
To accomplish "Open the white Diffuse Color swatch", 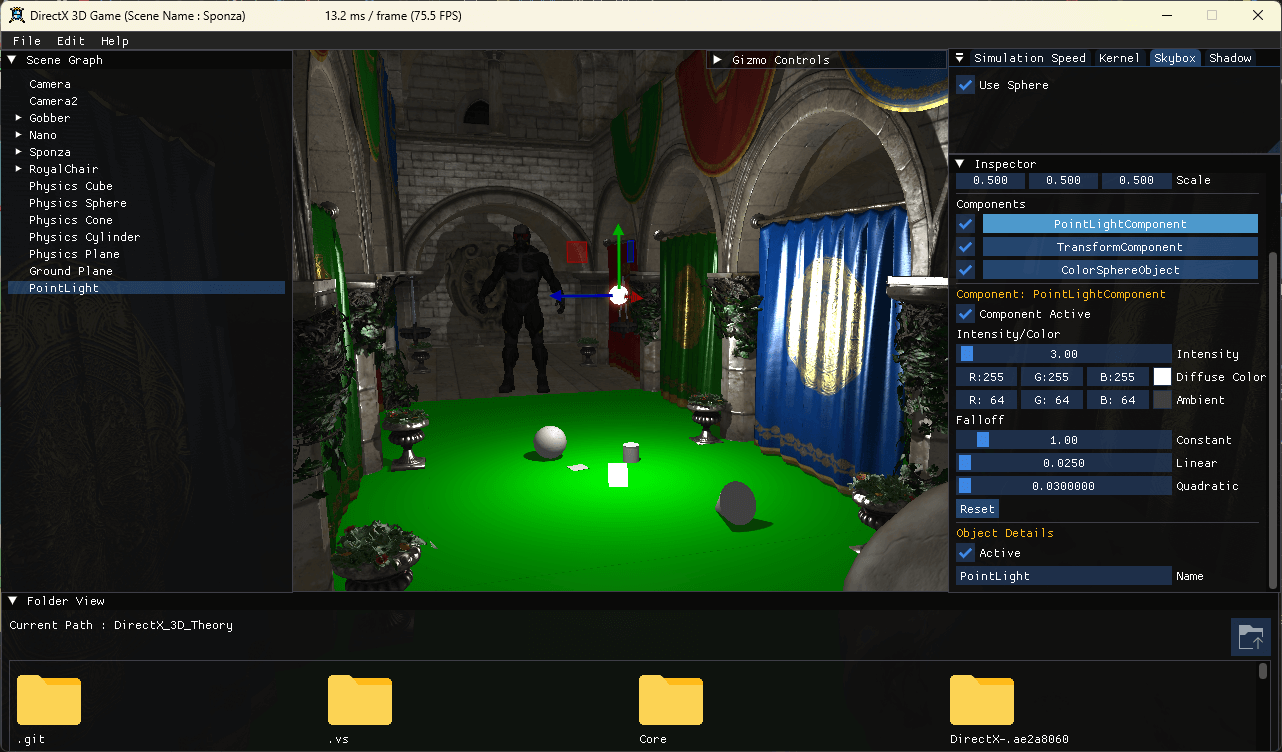I will point(1162,377).
